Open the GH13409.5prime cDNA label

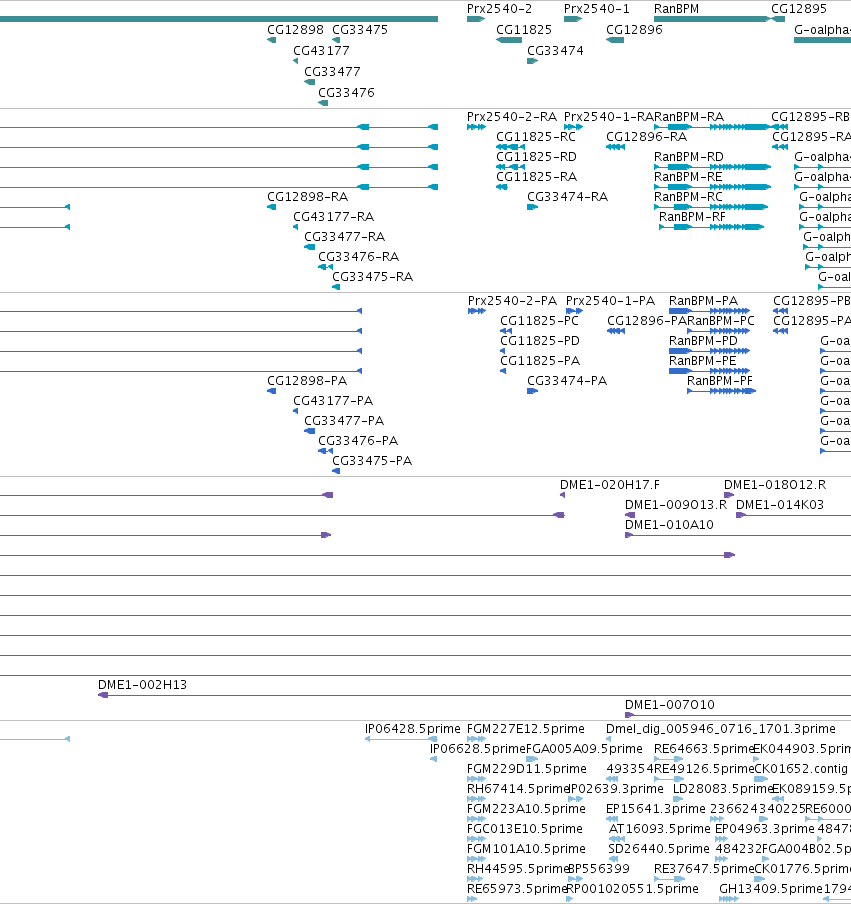770,888
